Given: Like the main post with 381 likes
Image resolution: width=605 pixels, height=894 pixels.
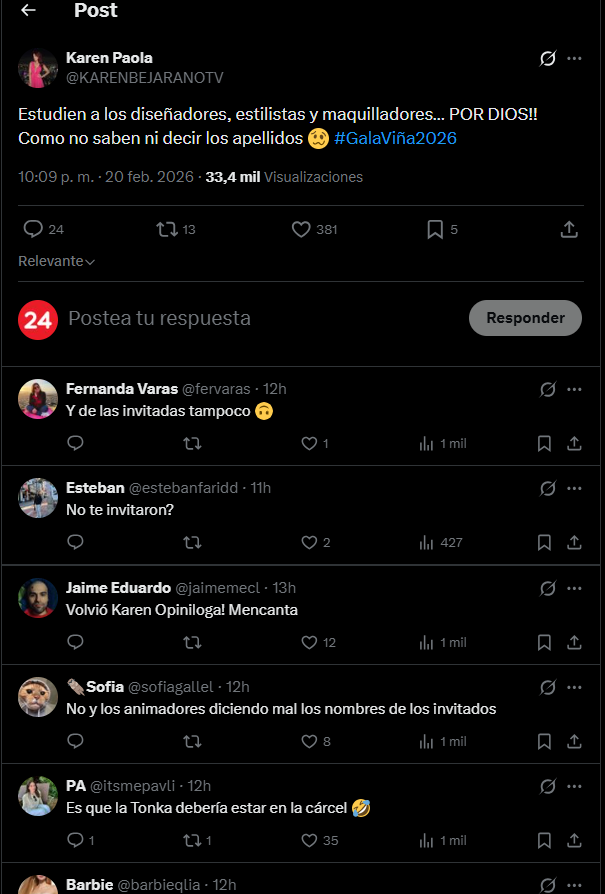Looking at the screenshot, I should (x=301, y=230).
